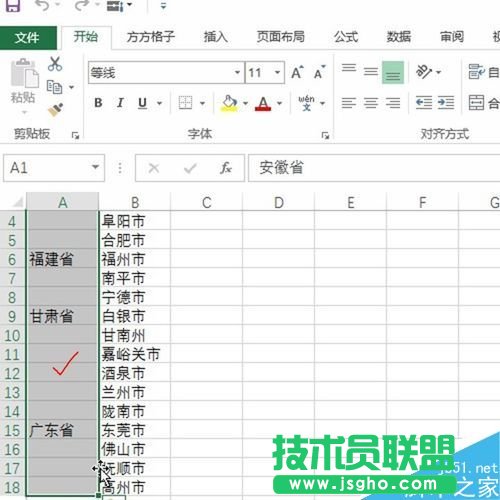Open the 审阅 tab
The height and width of the screenshot is (500, 500).
pos(452,37)
